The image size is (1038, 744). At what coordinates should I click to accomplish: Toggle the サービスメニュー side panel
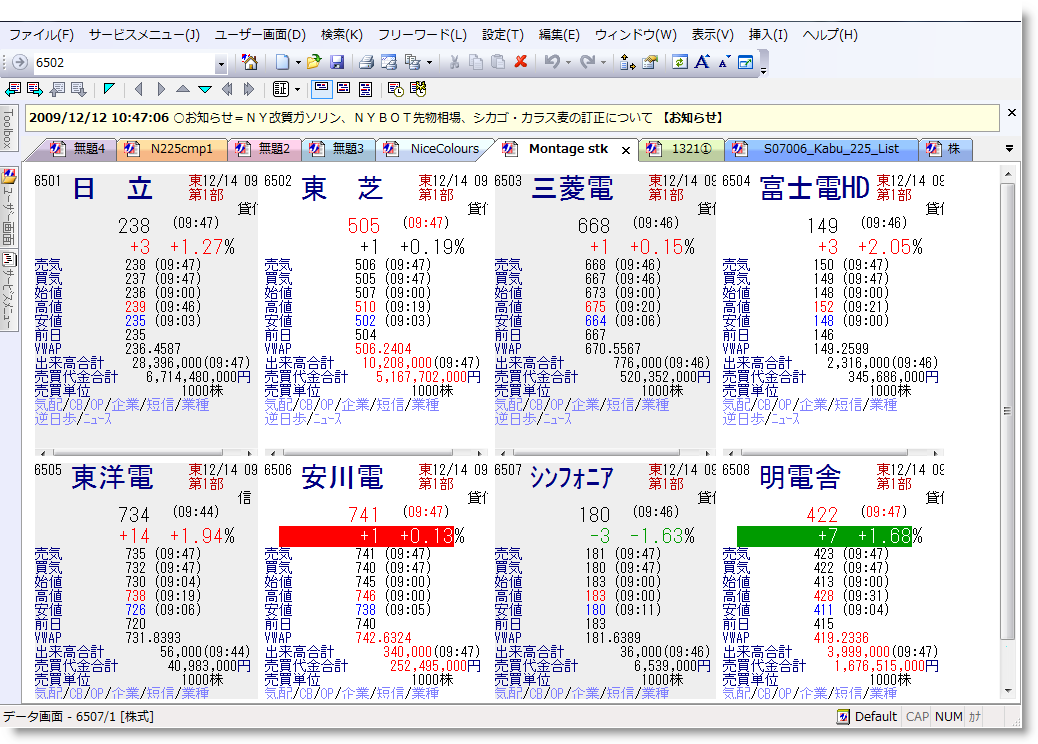click(9, 291)
